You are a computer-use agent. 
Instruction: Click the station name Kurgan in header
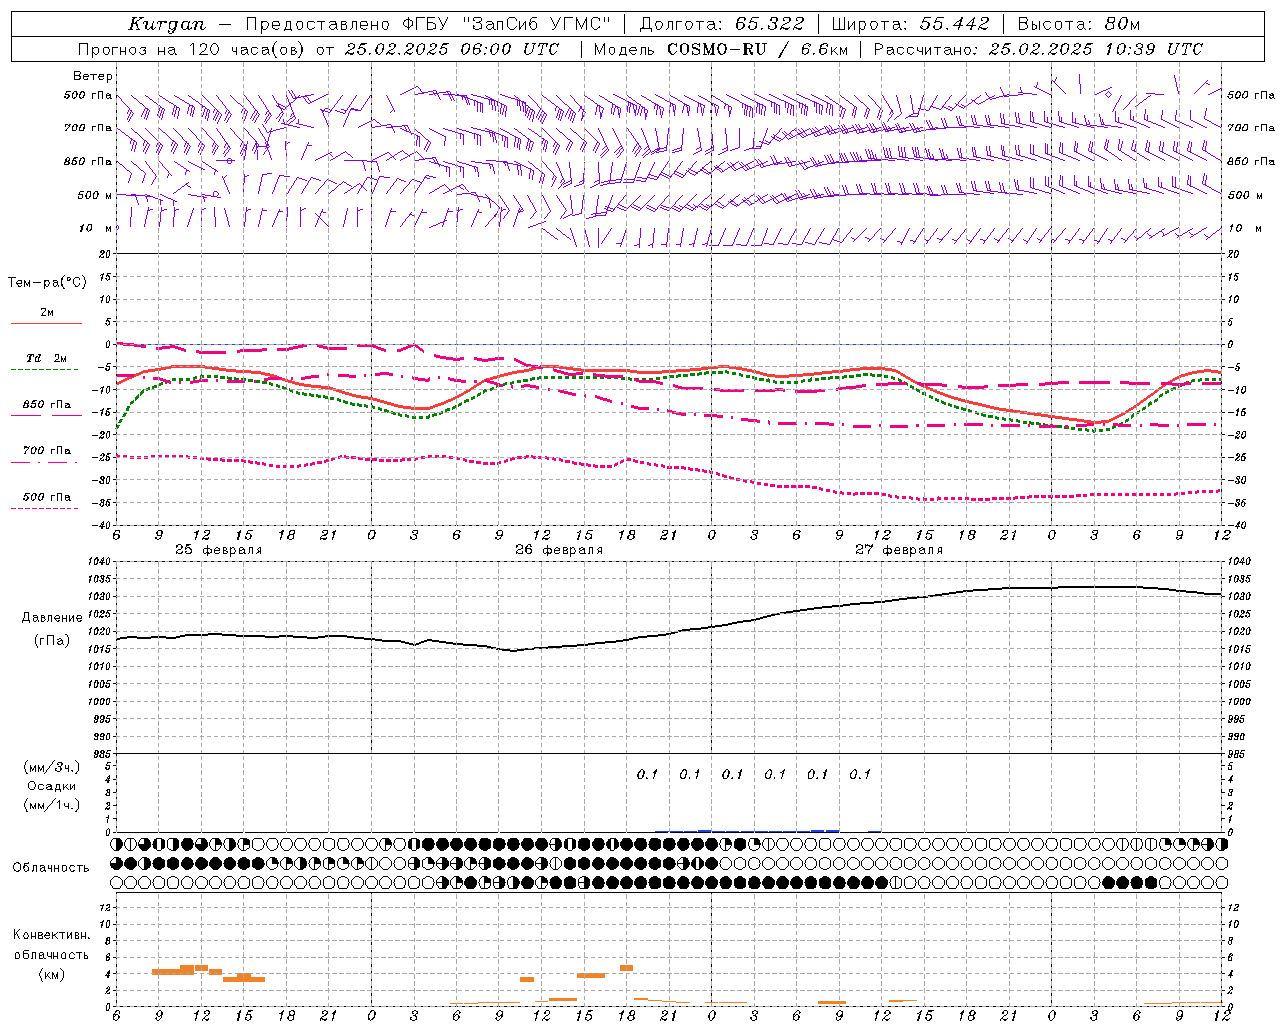click(167, 24)
